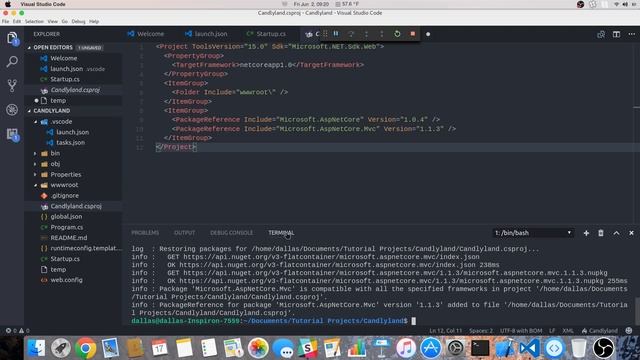Add a new terminal
Viewport: 640px width, 360px height.
[x=586, y=233]
